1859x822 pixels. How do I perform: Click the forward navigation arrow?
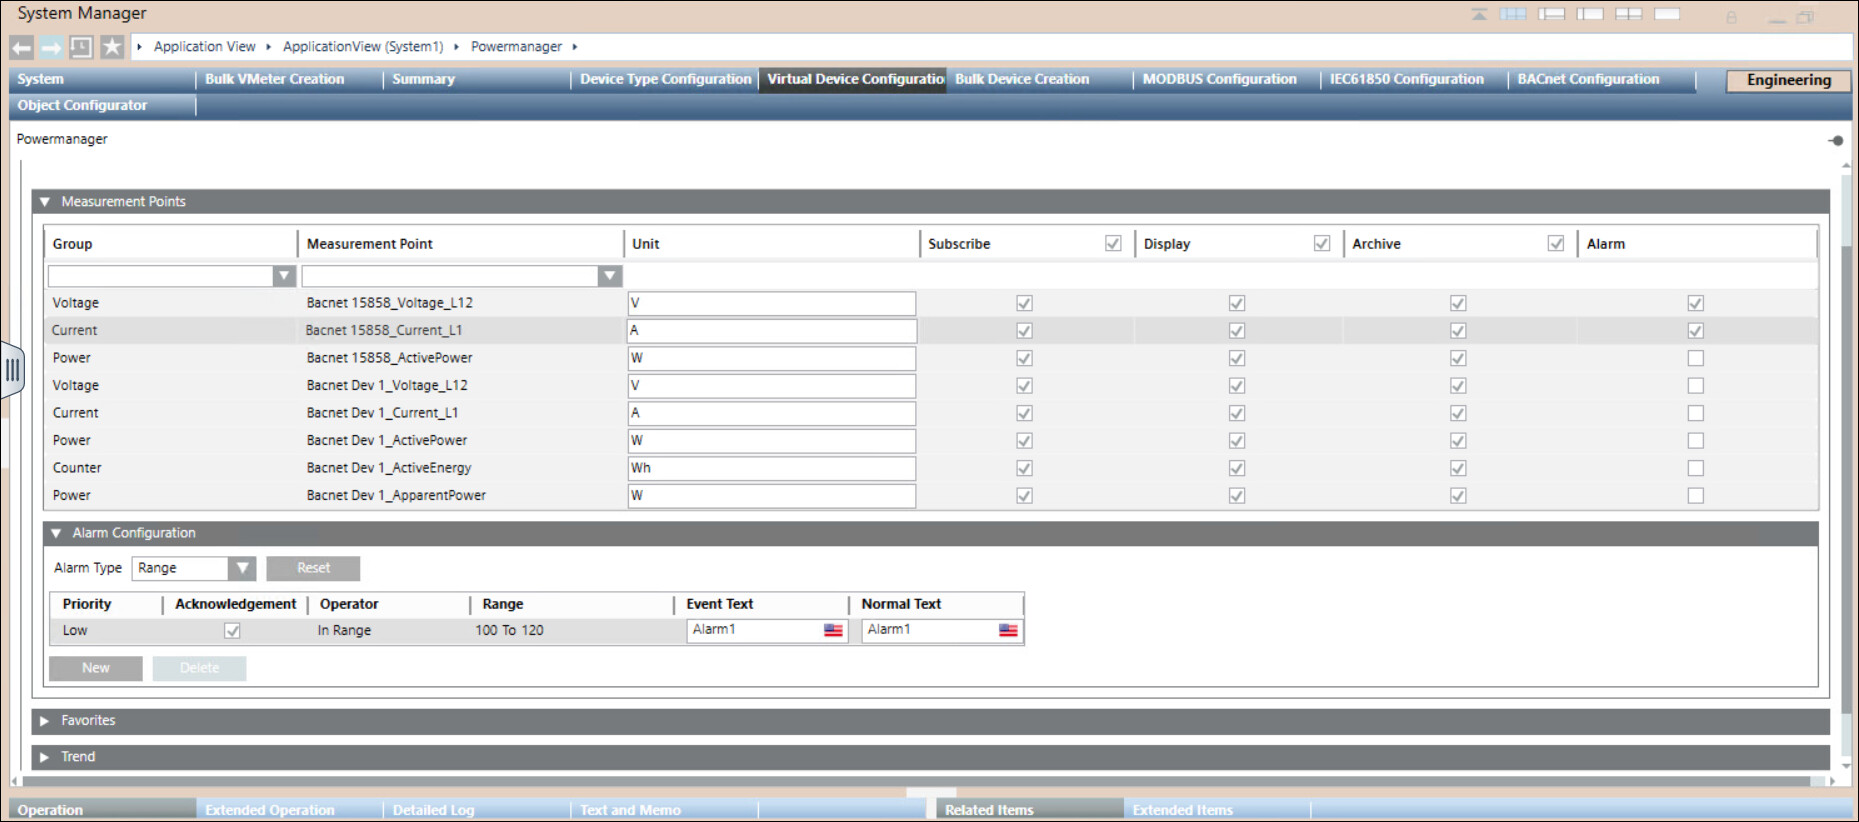tap(52, 47)
